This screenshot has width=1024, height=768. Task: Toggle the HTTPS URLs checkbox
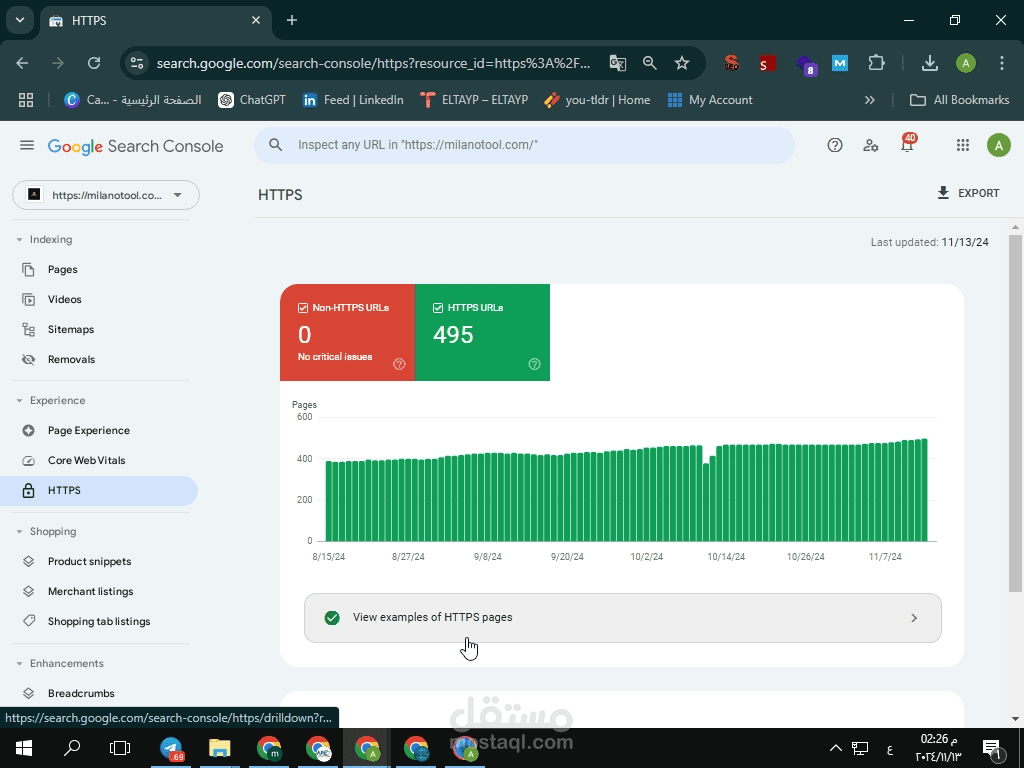(x=438, y=308)
